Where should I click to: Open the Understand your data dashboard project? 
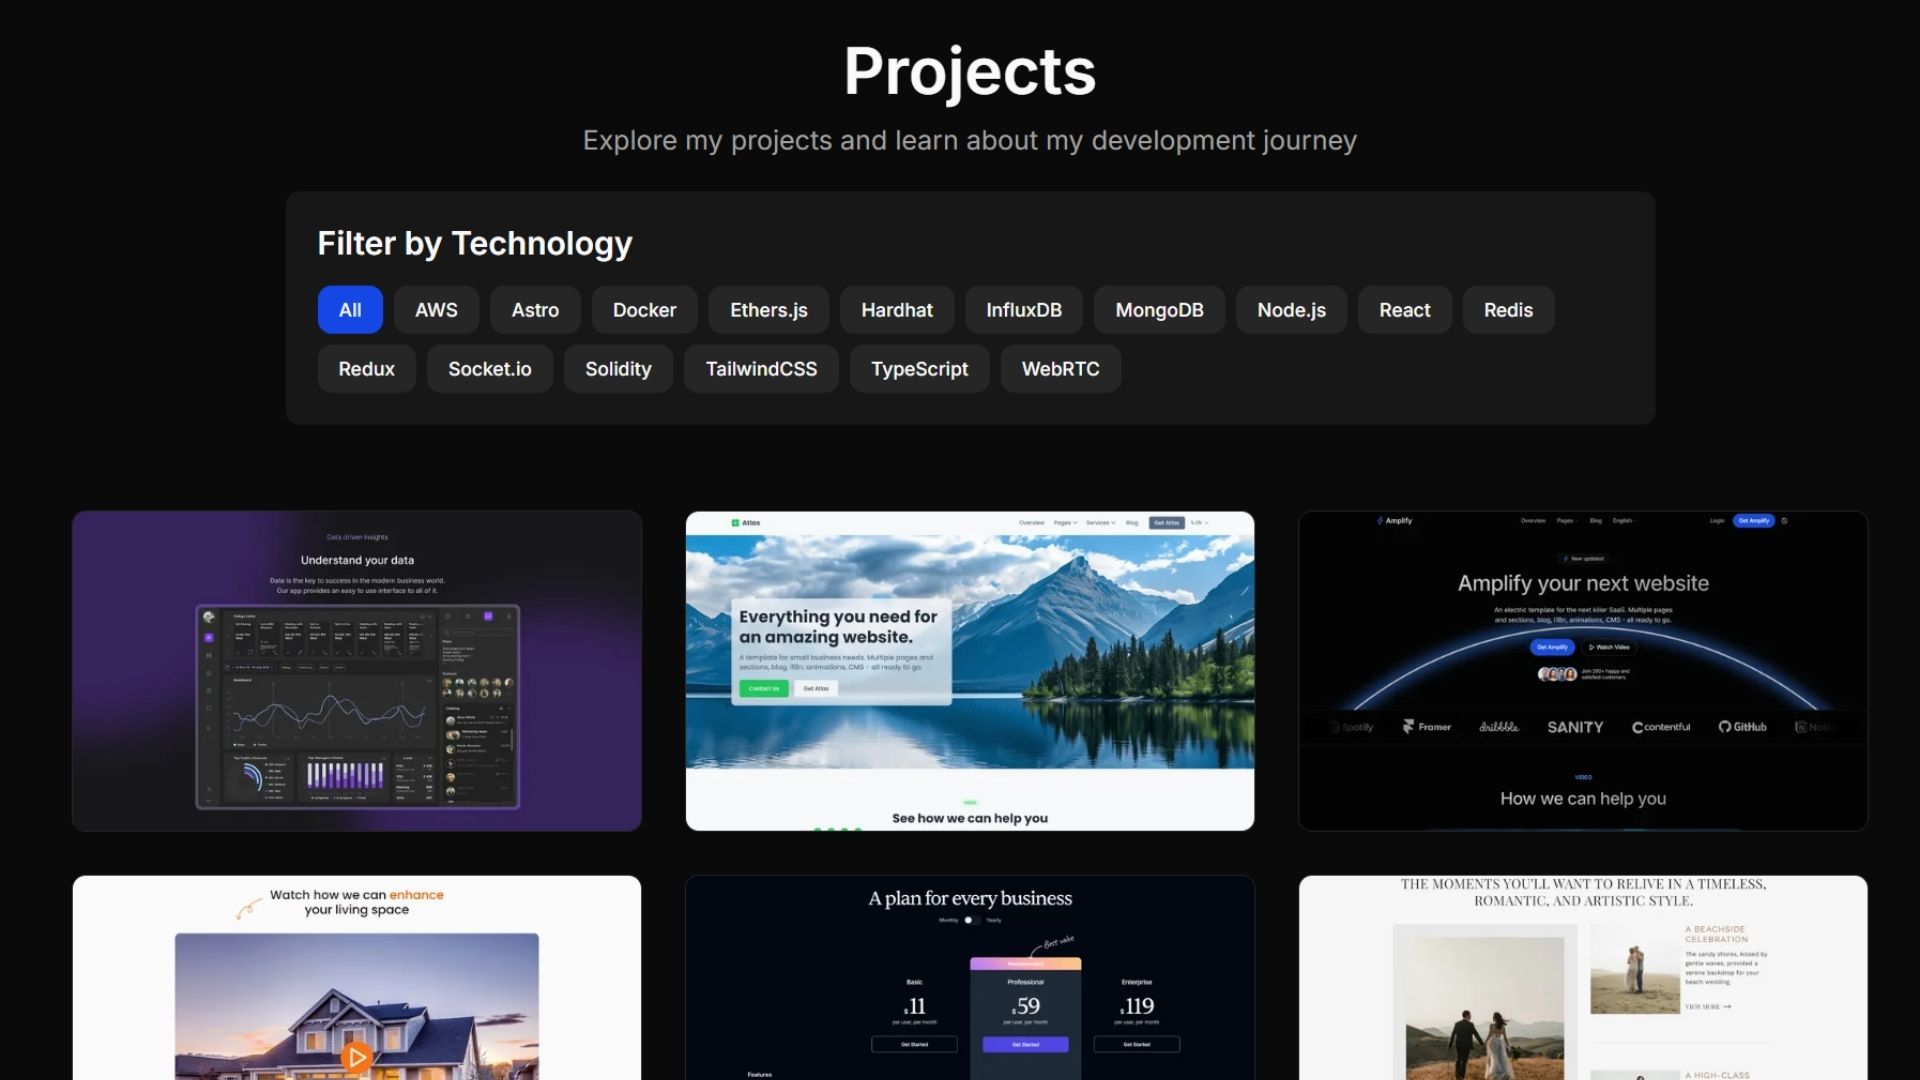357,671
